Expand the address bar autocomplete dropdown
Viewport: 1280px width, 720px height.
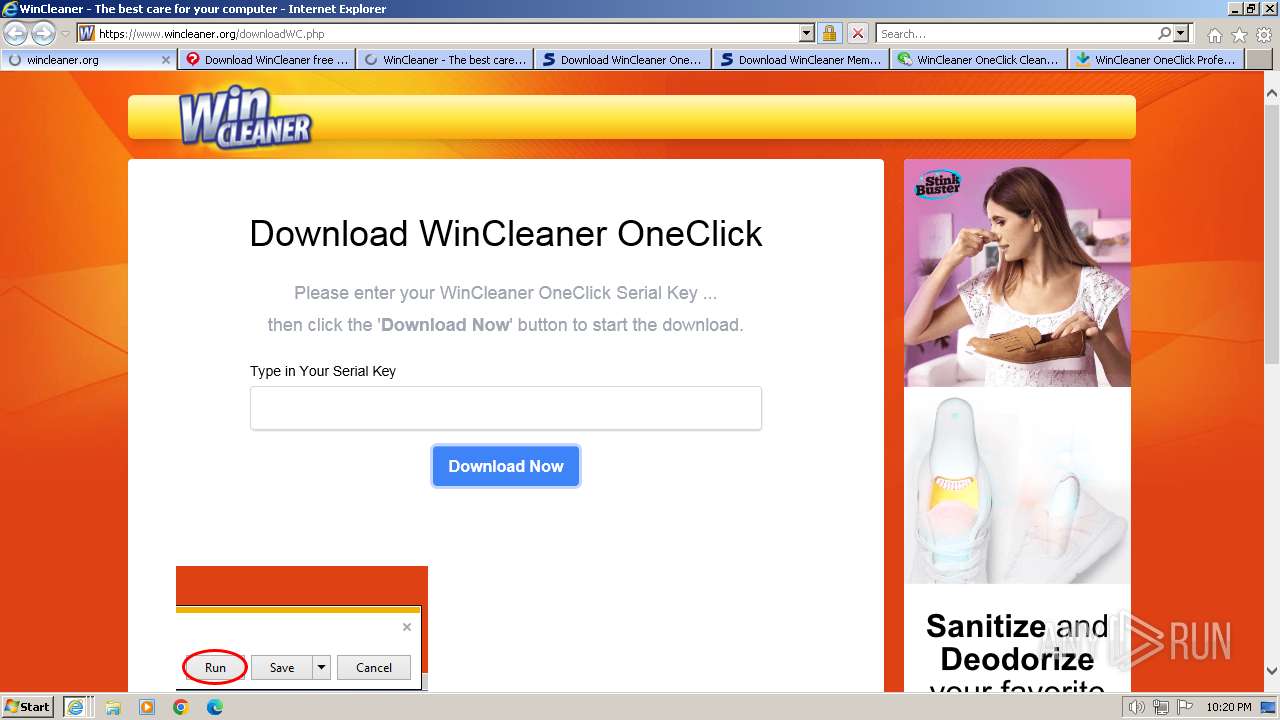tap(807, 33)
